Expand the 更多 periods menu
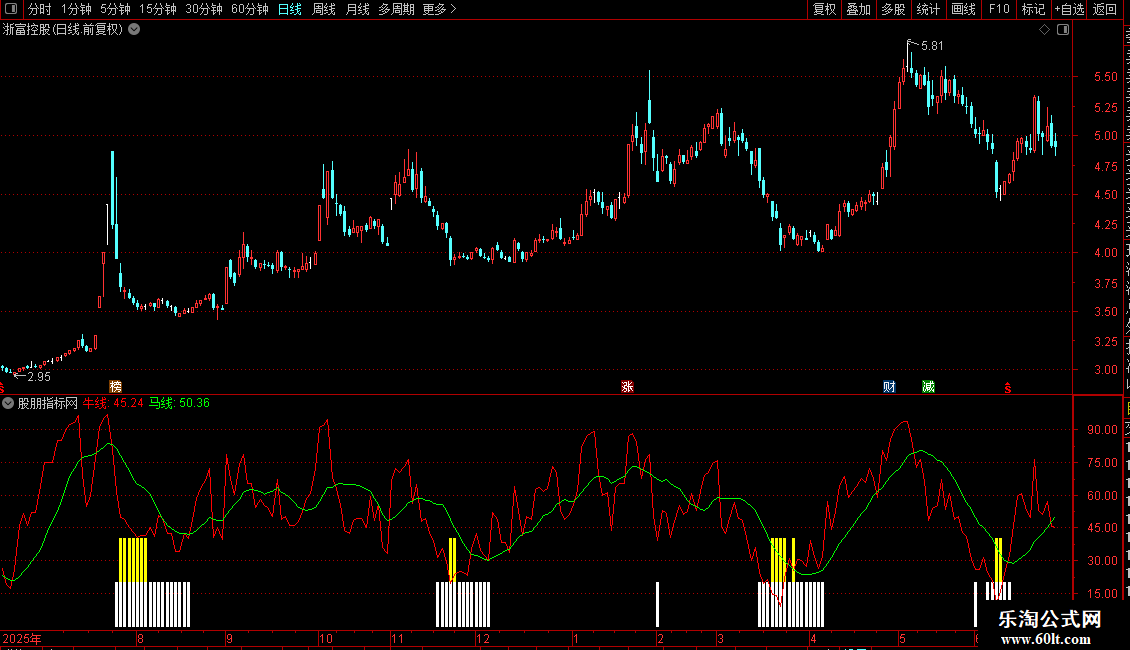The height and width of the screenshot is (650, 1130). (439, 9)
